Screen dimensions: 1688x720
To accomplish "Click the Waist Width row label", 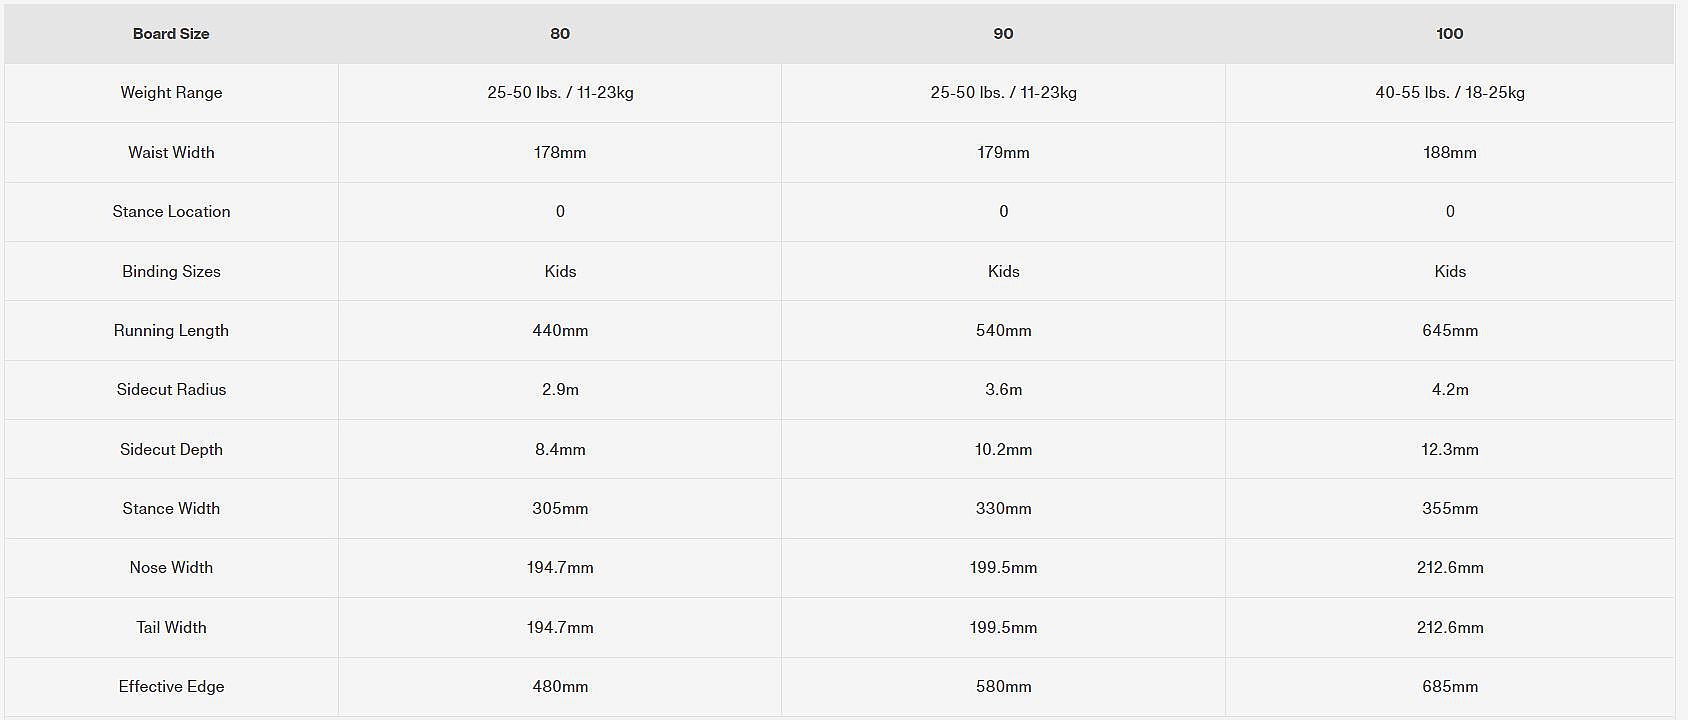I will [171, 153].
